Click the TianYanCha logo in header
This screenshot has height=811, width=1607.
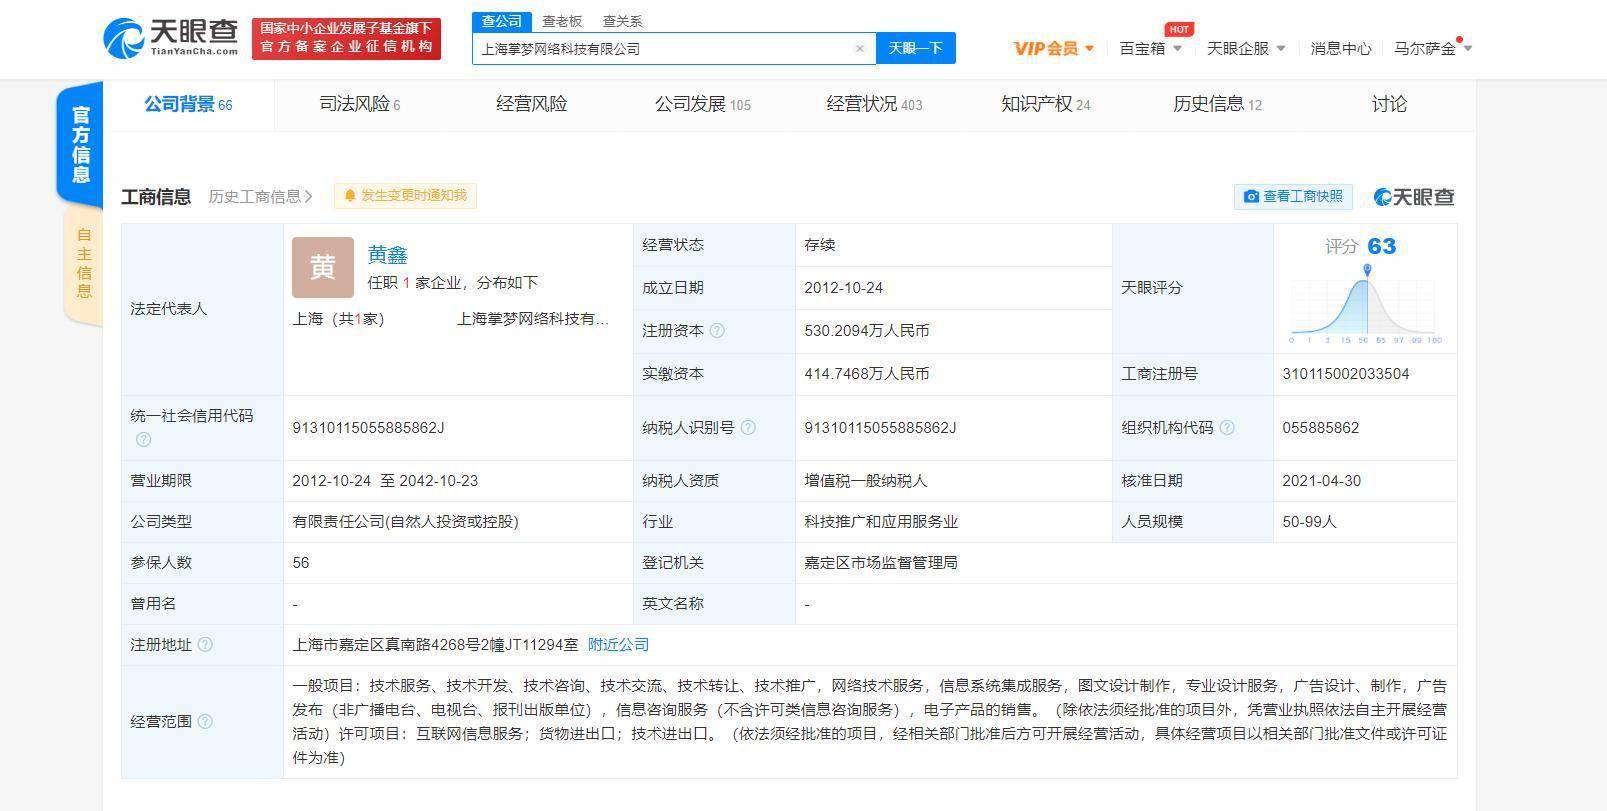click(x=171, y=38)
